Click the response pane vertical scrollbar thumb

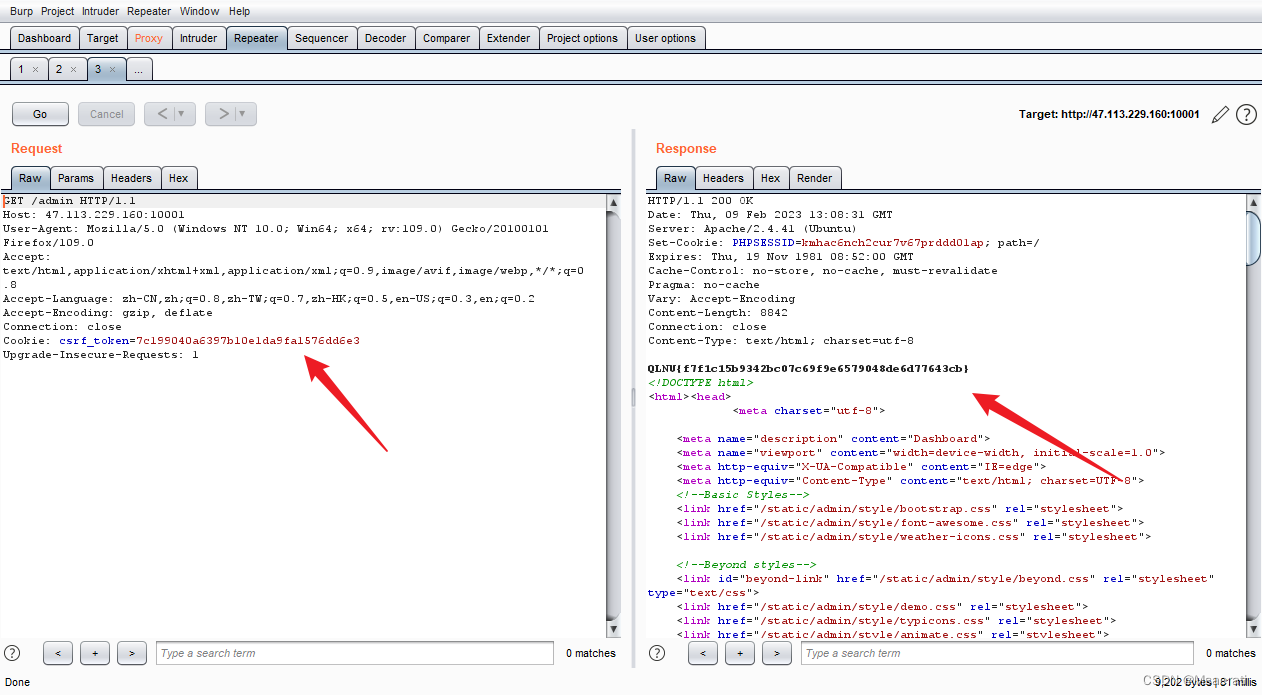(1254, 238)
